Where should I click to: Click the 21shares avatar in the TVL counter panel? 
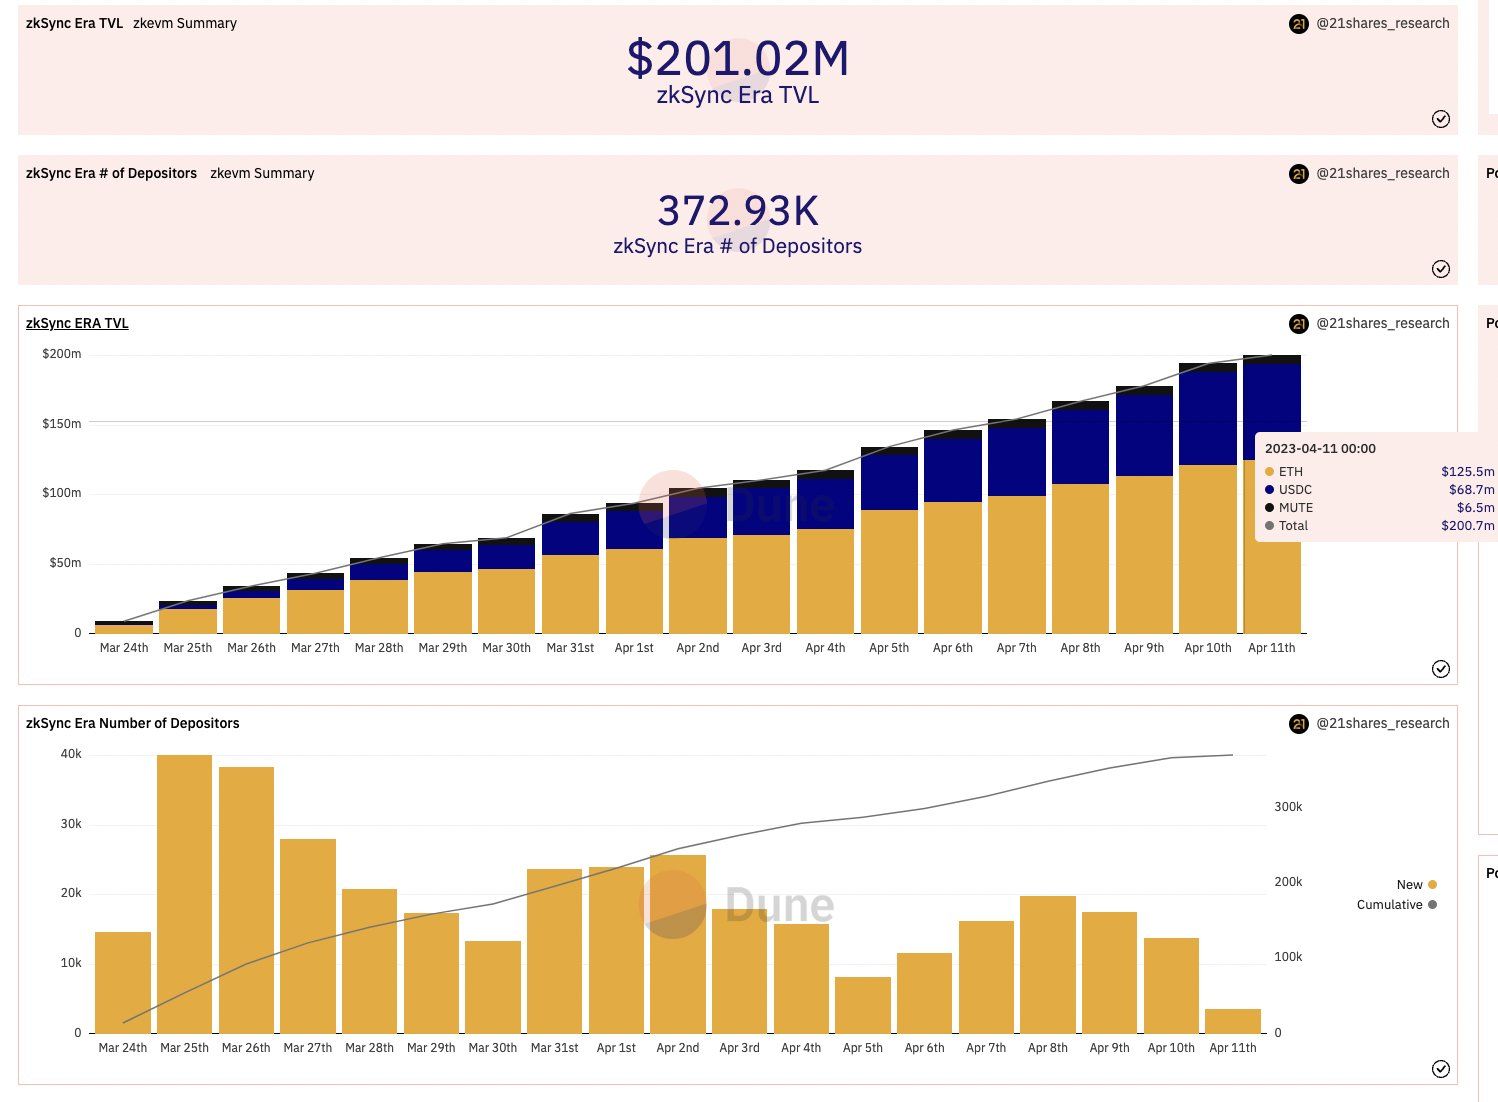1299,24
